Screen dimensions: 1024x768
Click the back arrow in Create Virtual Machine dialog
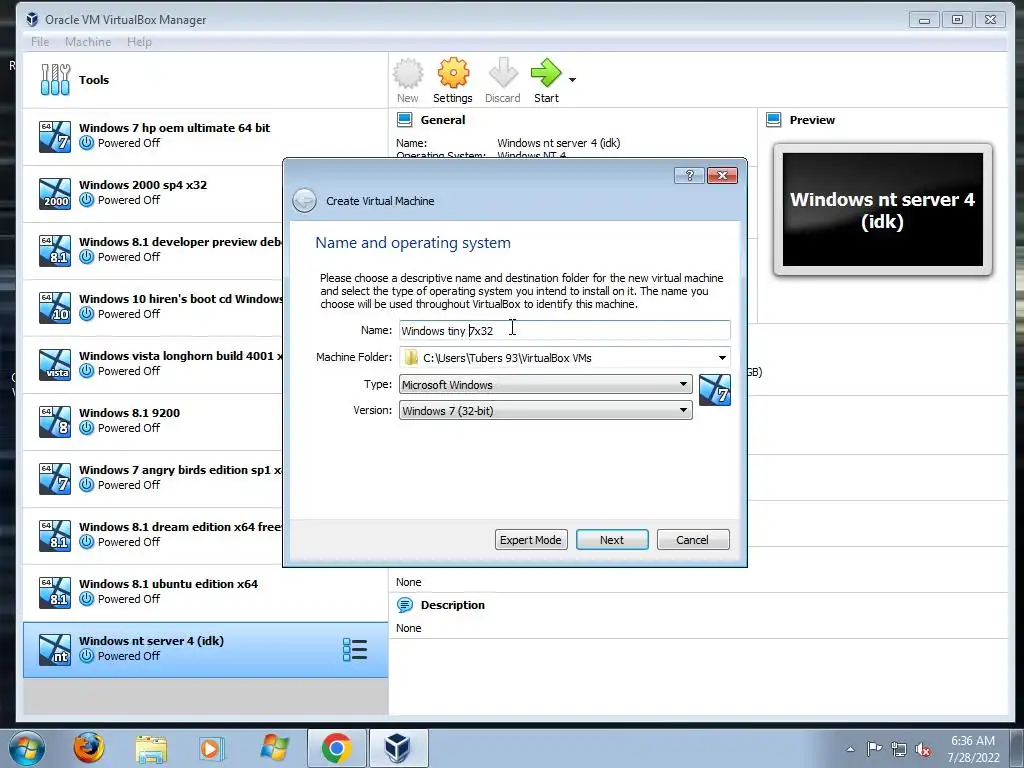304,200
